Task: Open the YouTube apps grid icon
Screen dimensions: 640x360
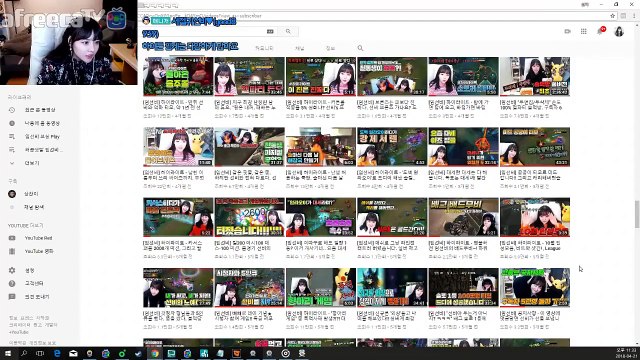Action: [584, 31]
